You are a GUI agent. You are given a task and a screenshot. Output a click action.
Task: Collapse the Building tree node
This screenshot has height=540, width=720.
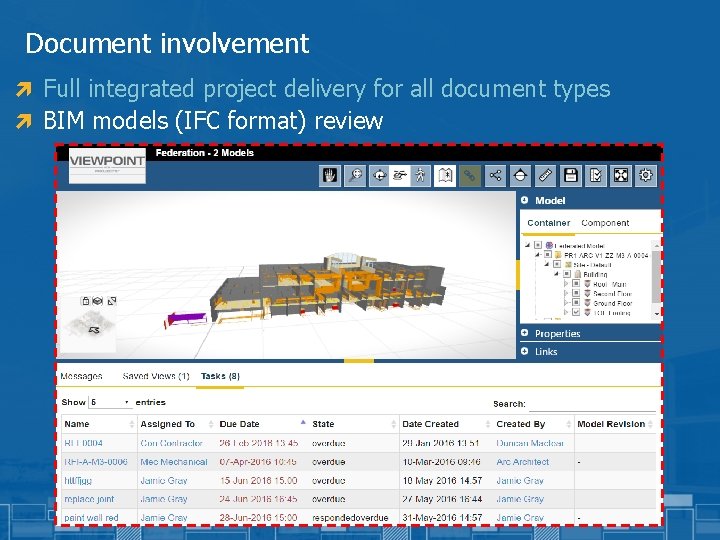pyautogui.click(x=556, y=274)
